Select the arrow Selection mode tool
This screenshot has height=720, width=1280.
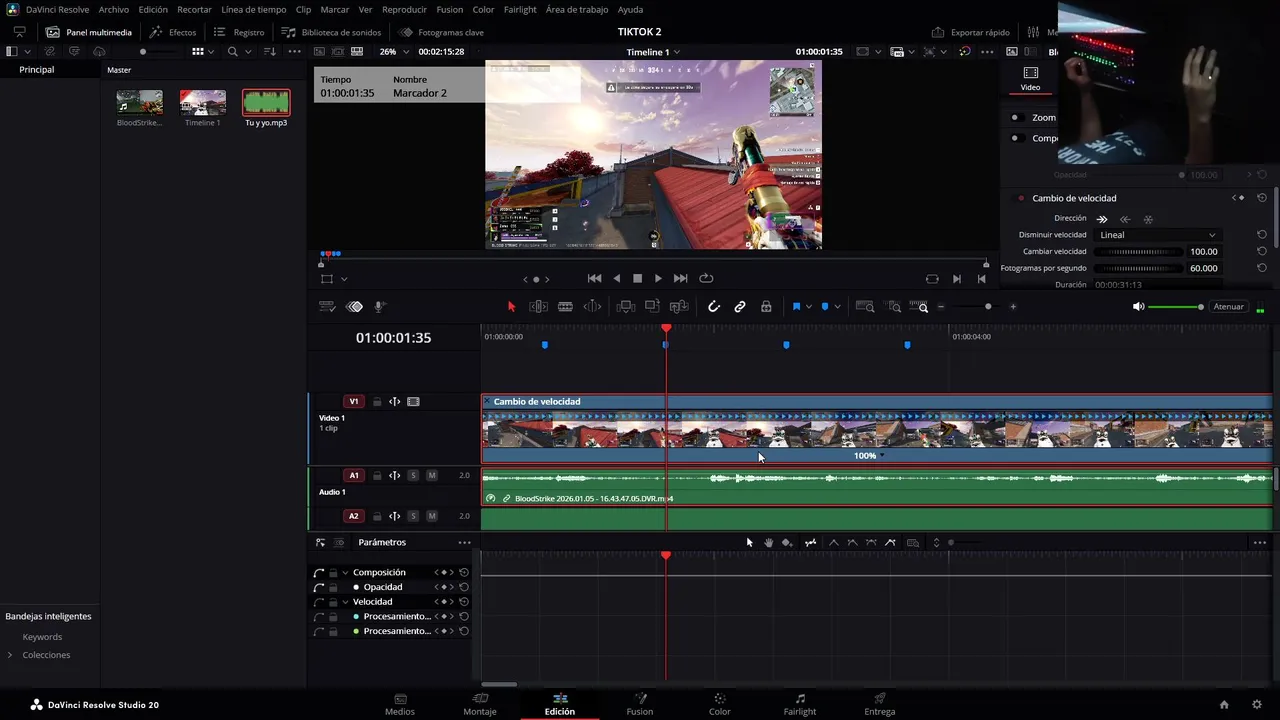(x=511, y=307)
